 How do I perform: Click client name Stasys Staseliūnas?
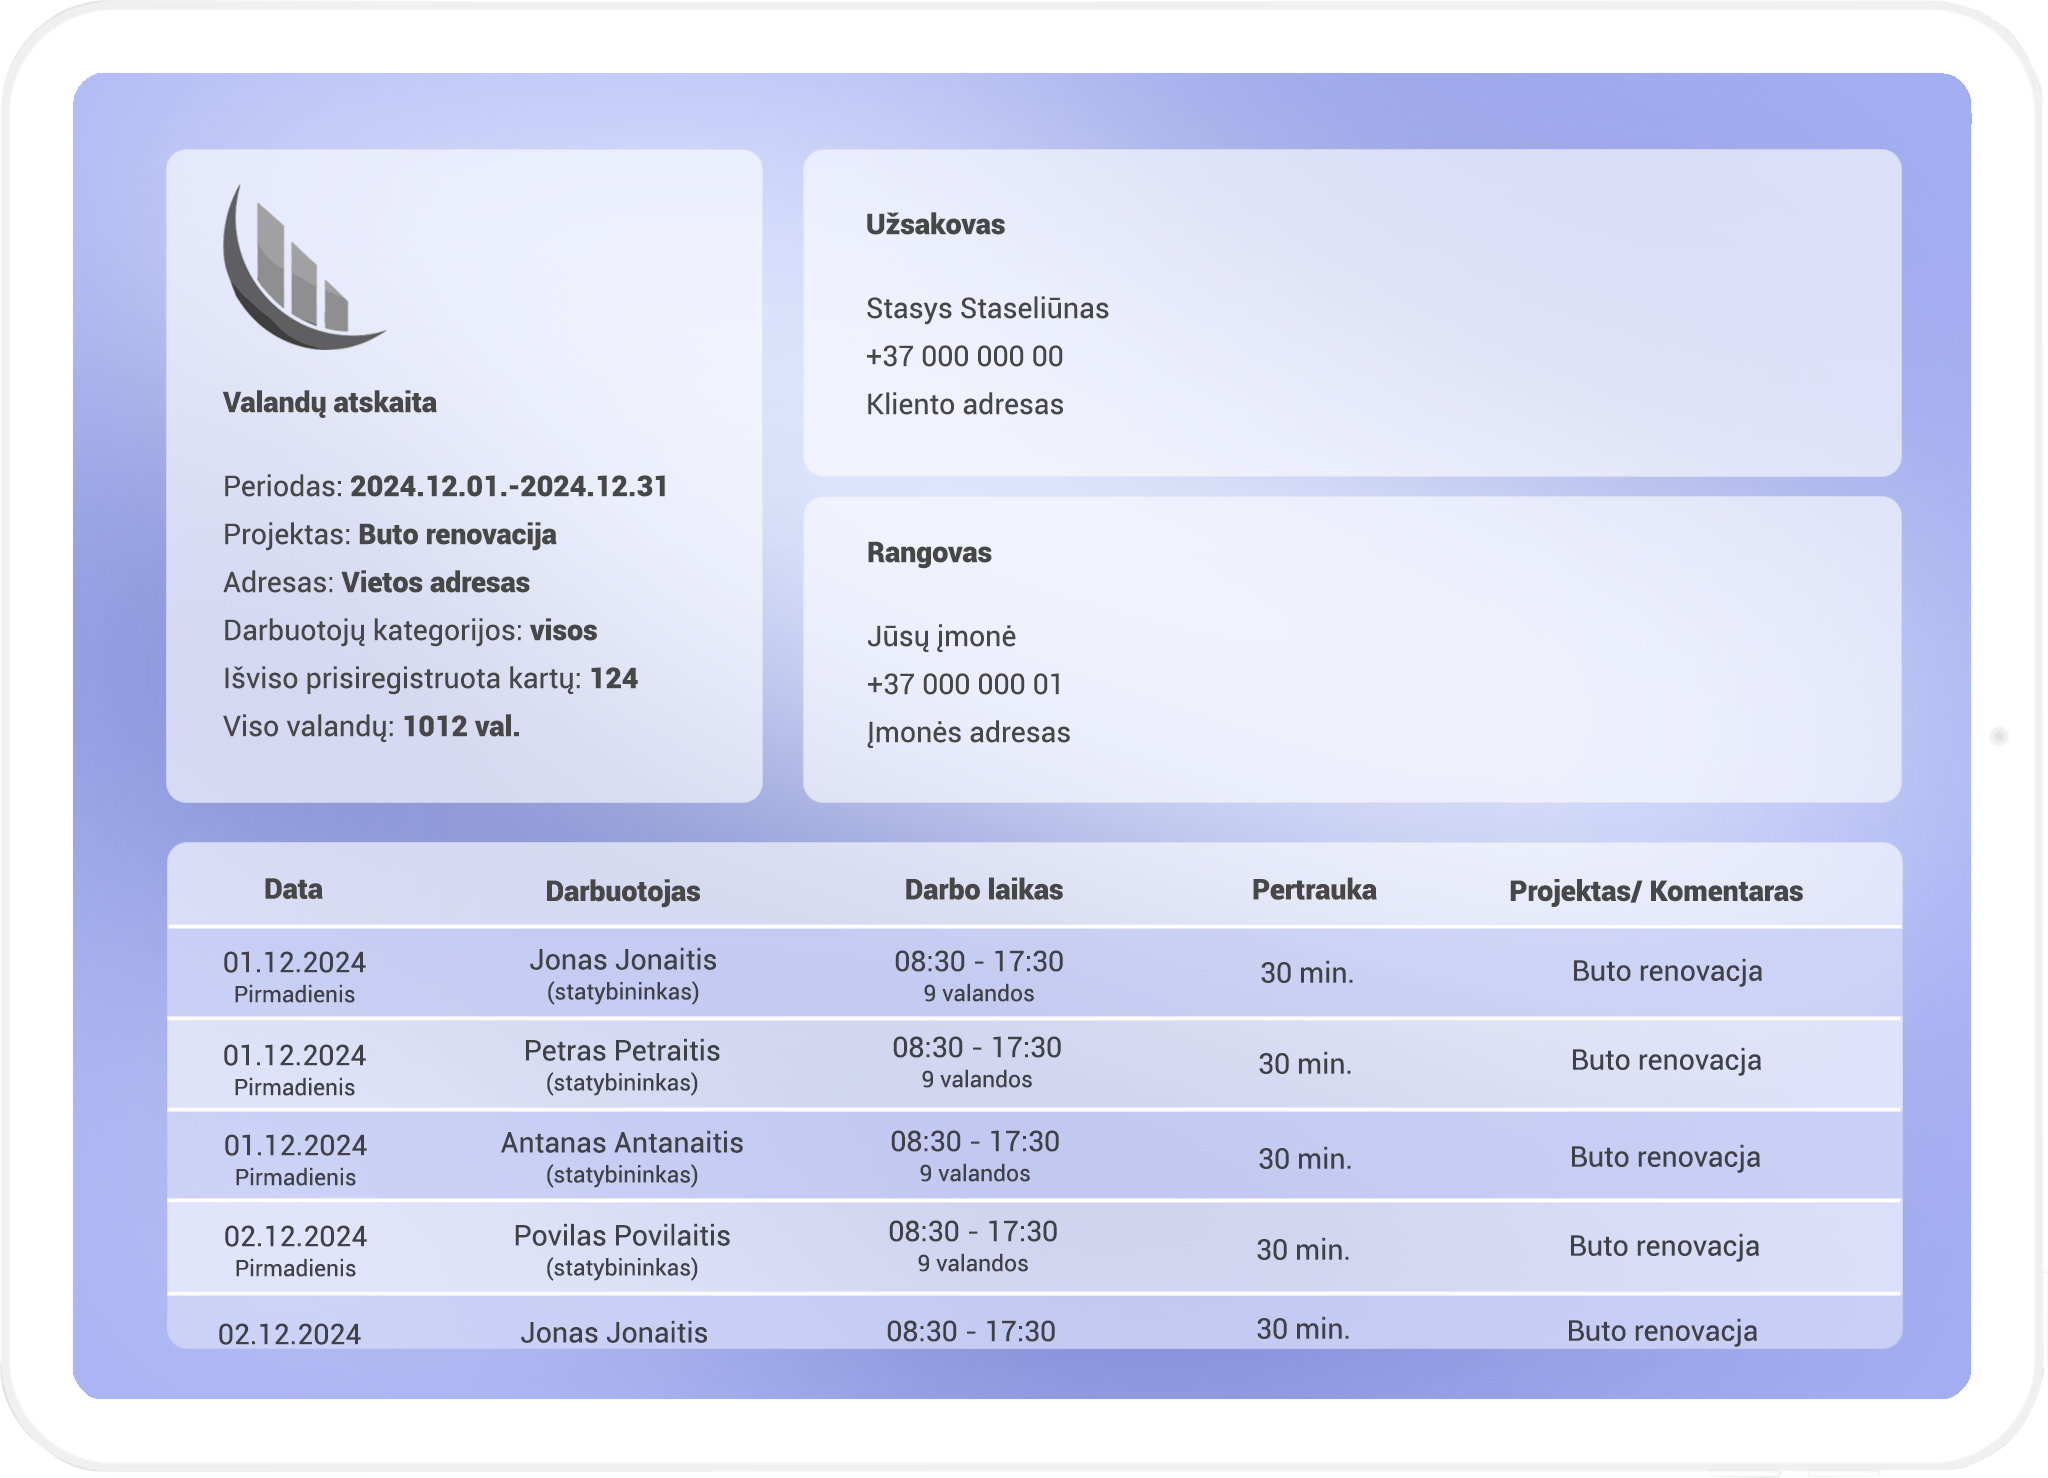point(987,309)
